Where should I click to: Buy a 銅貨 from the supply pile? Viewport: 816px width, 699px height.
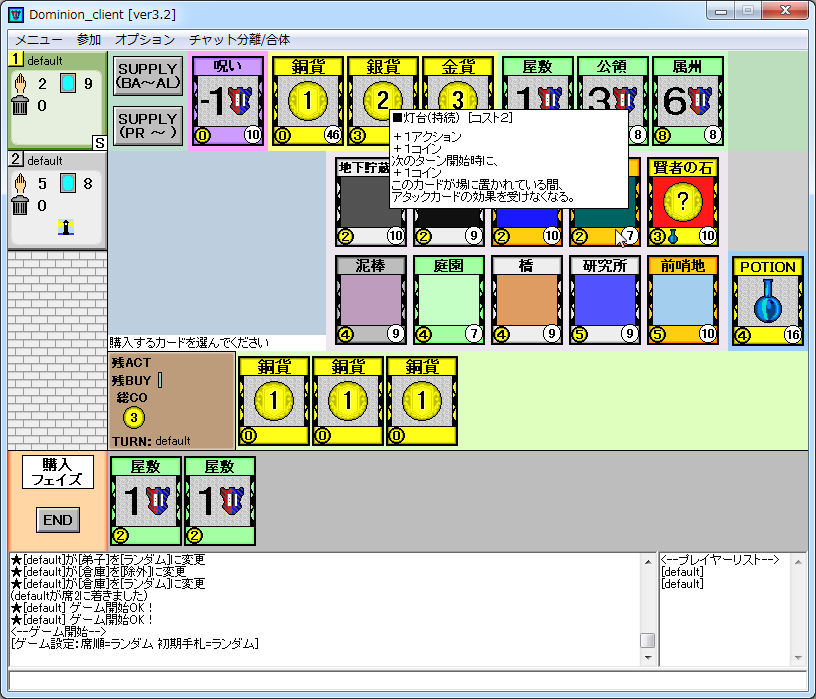pyautogui.click(x=308, y=100)
